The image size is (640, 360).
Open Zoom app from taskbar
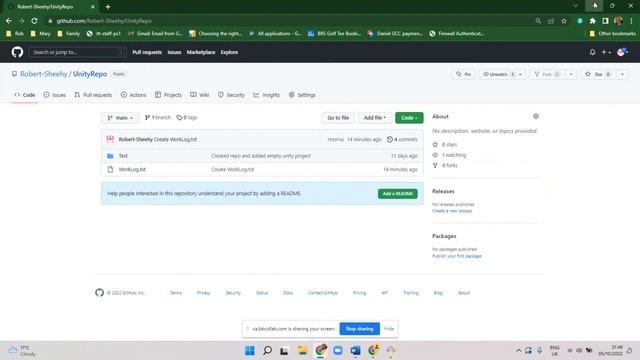click(x=338, y=350)
